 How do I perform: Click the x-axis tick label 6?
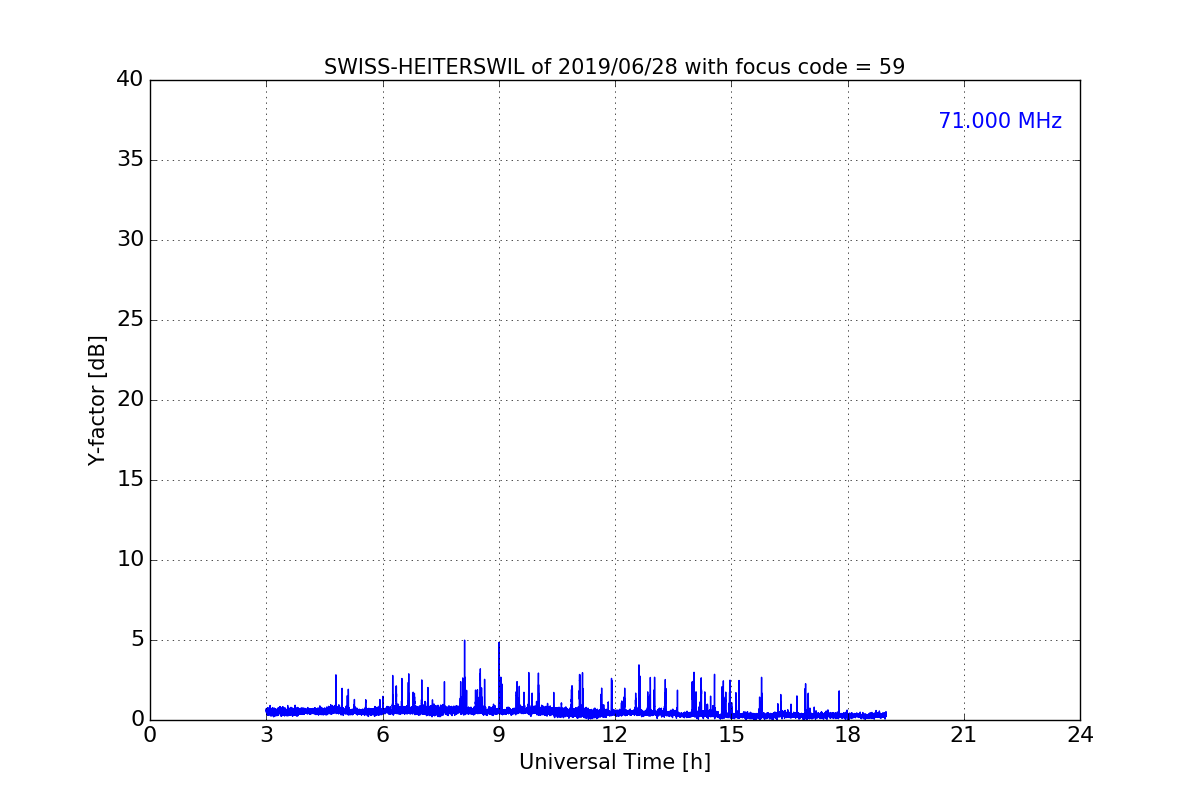click(382, 734)
